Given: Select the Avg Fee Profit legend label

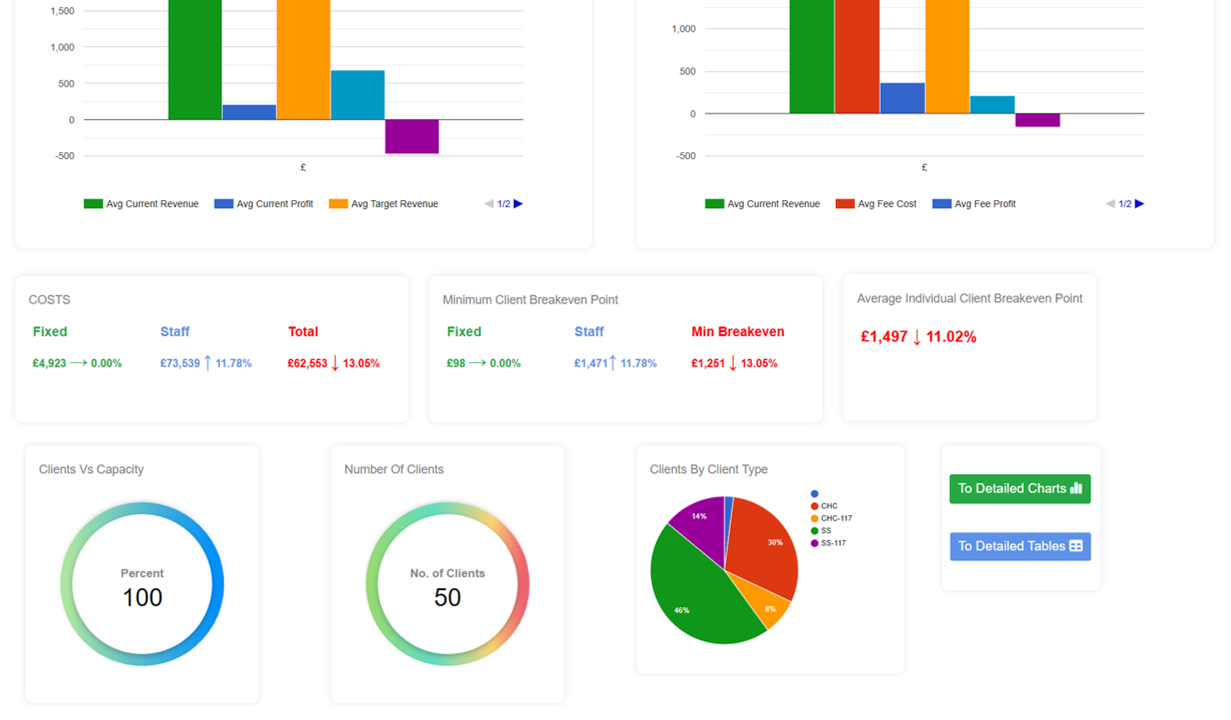Looking at the screenshot, I should pyautogui.click(x=984, y=204).
